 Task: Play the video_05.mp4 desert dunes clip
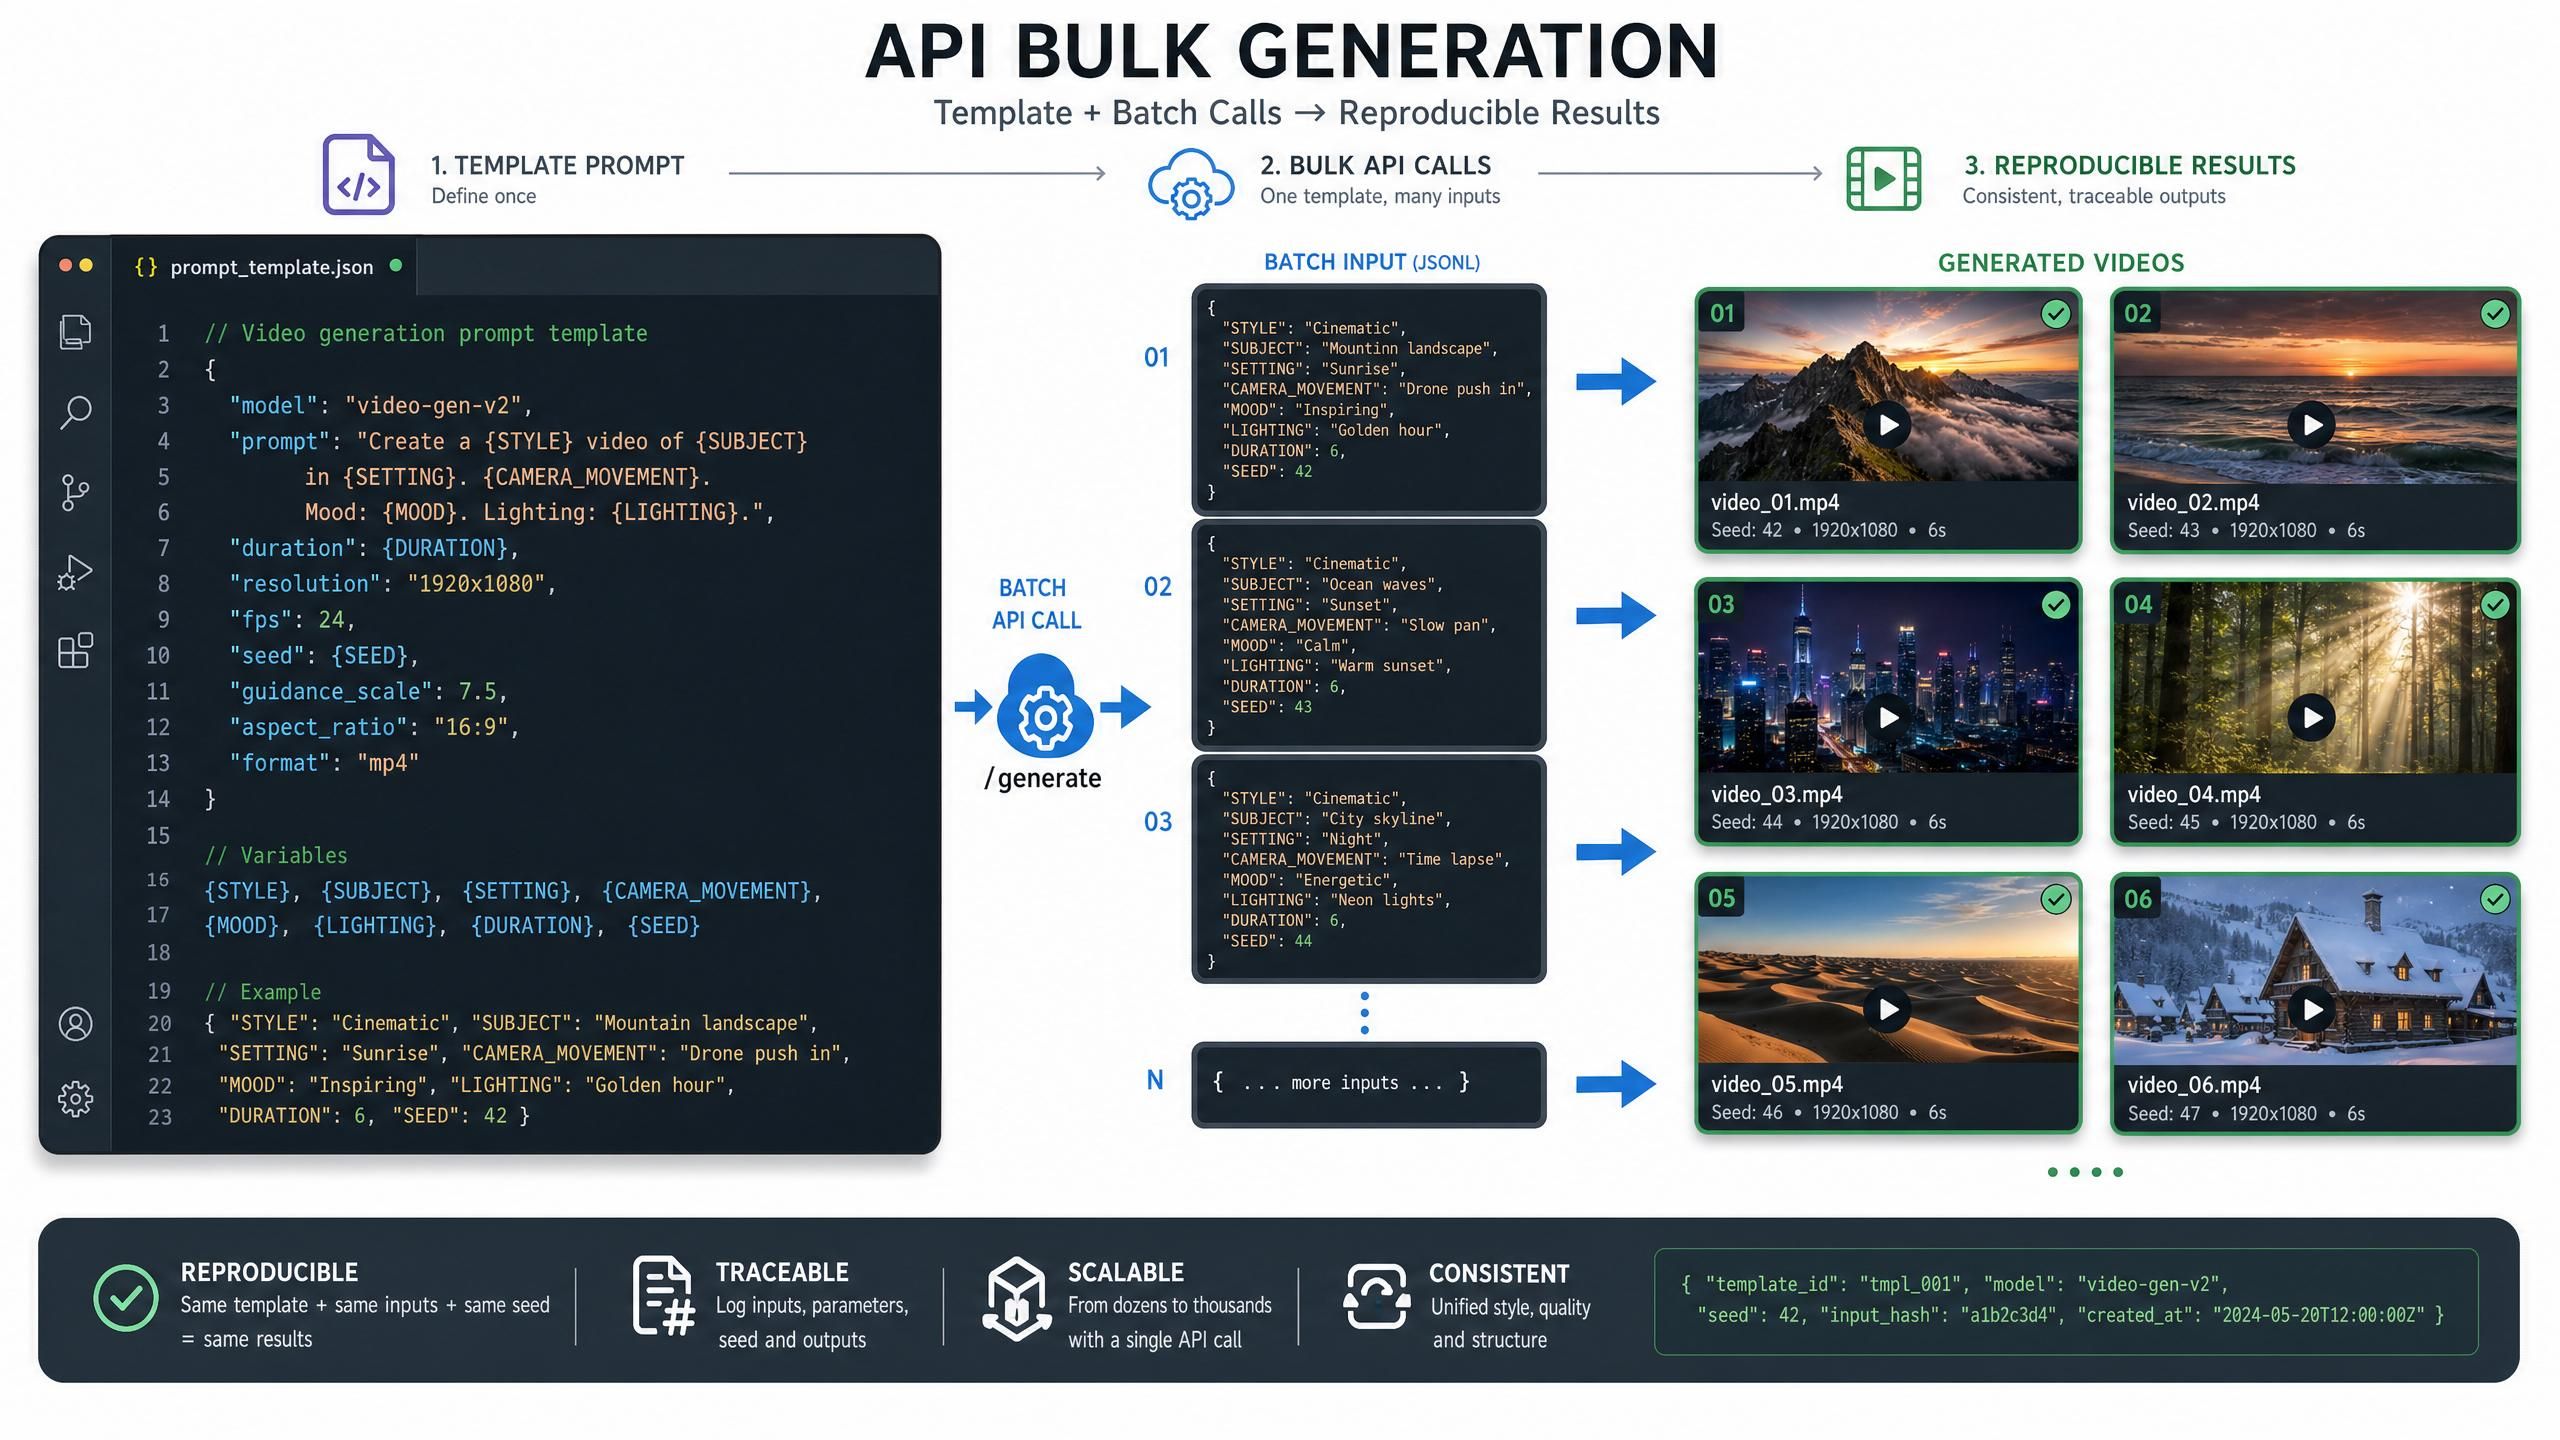tap(1887, 1009)
